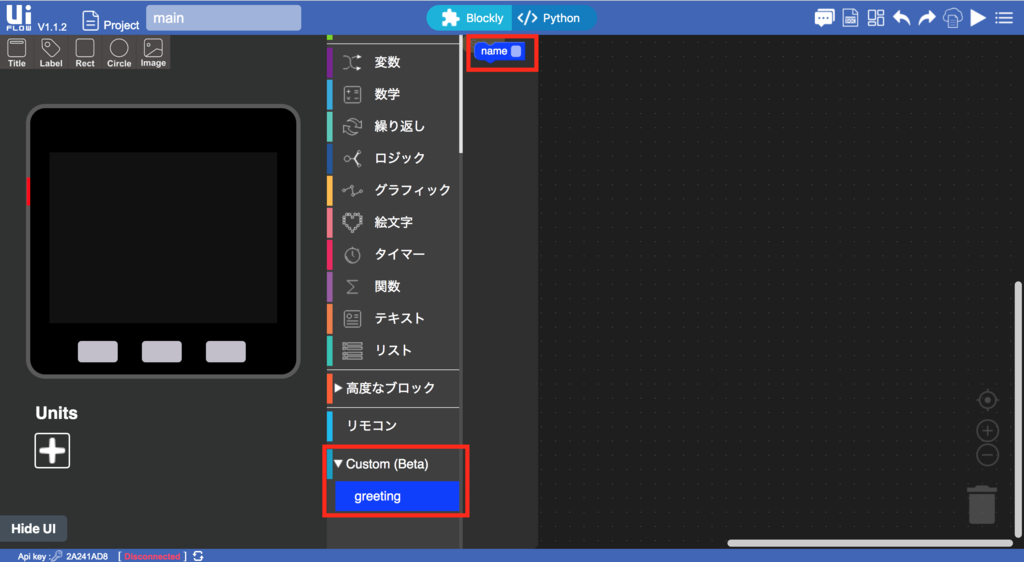The width and height of the screenshot is (1024, 562).
Task: Open the リモコン category
Action: (393, 426)
